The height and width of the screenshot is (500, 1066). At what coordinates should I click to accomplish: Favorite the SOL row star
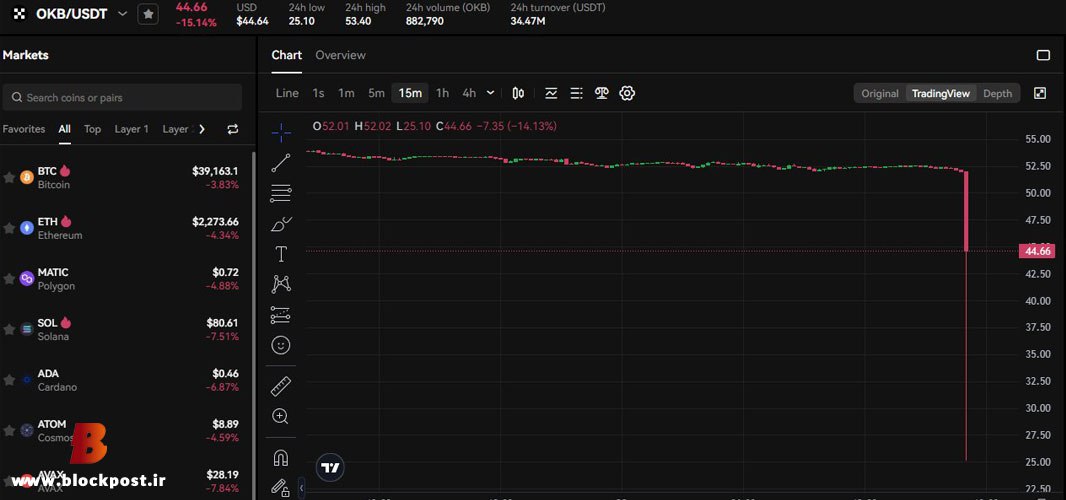pos(9,329)
